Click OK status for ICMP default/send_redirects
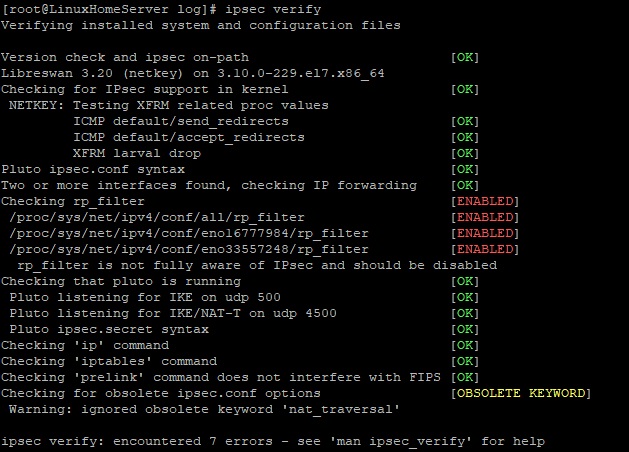This screenshot has height=452, width=629. (x=465, y=122)
